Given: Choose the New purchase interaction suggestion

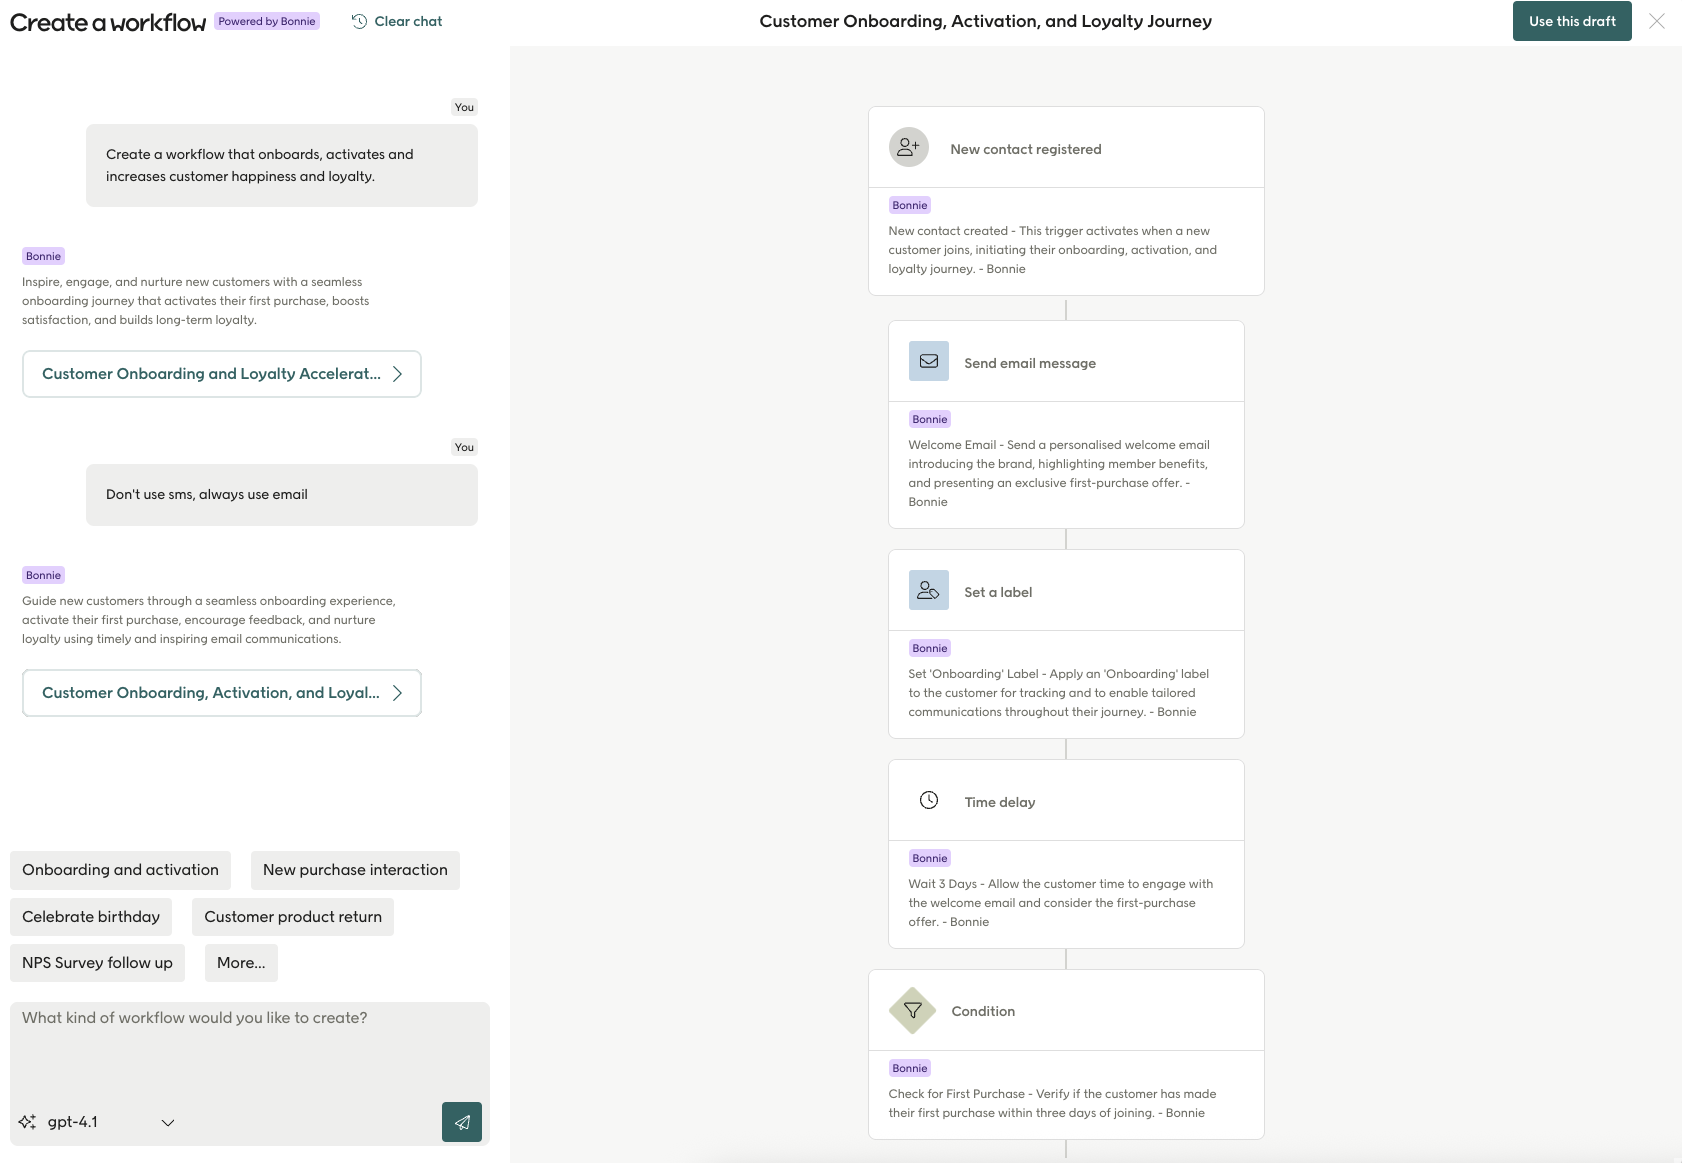Looking at the screenshot, I should coord(354,869).
